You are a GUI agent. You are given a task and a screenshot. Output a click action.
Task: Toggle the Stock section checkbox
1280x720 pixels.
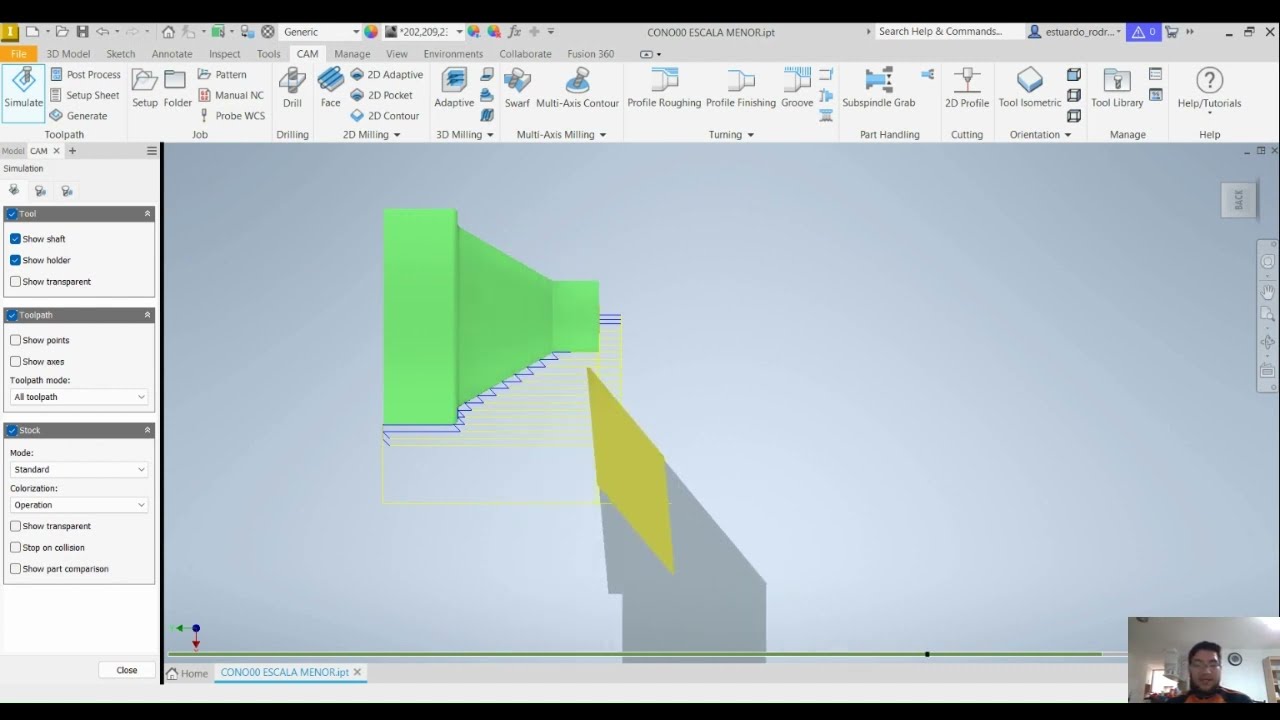pos(12,430)
